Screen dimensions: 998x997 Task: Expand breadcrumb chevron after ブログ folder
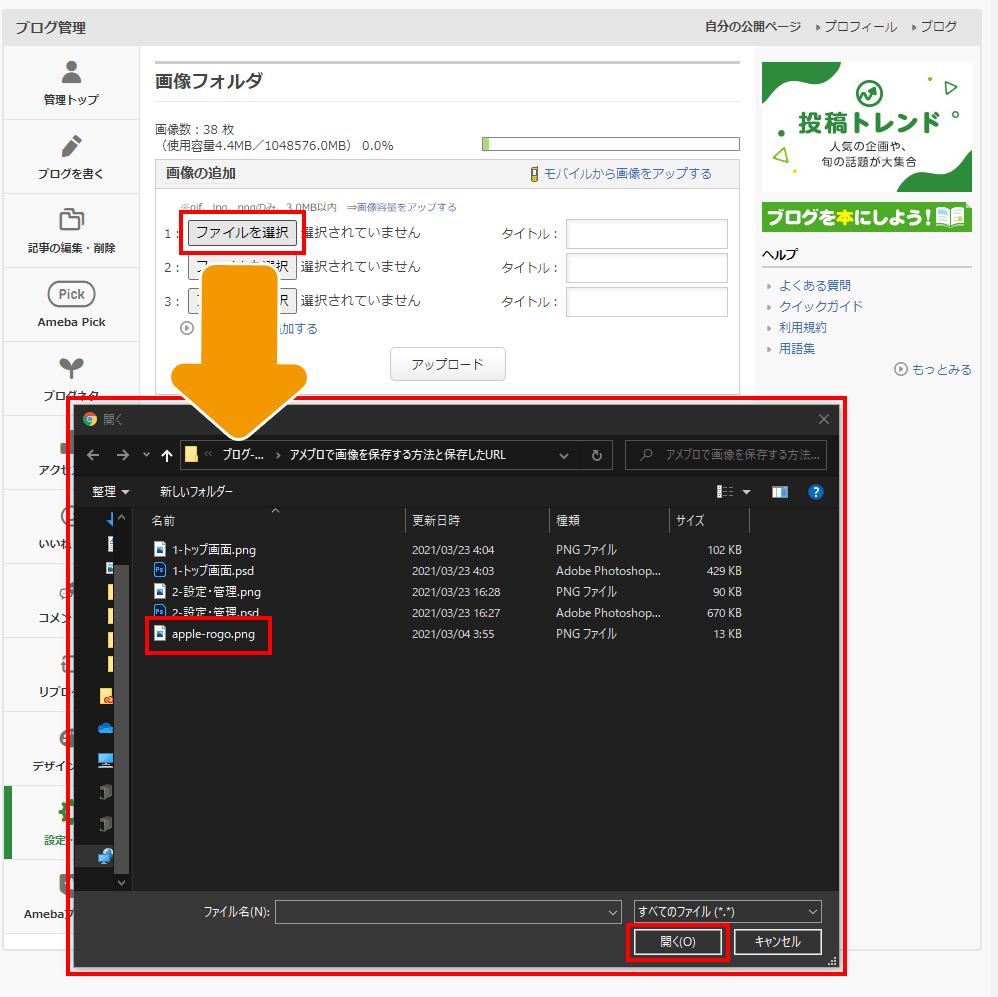[278, 455]
